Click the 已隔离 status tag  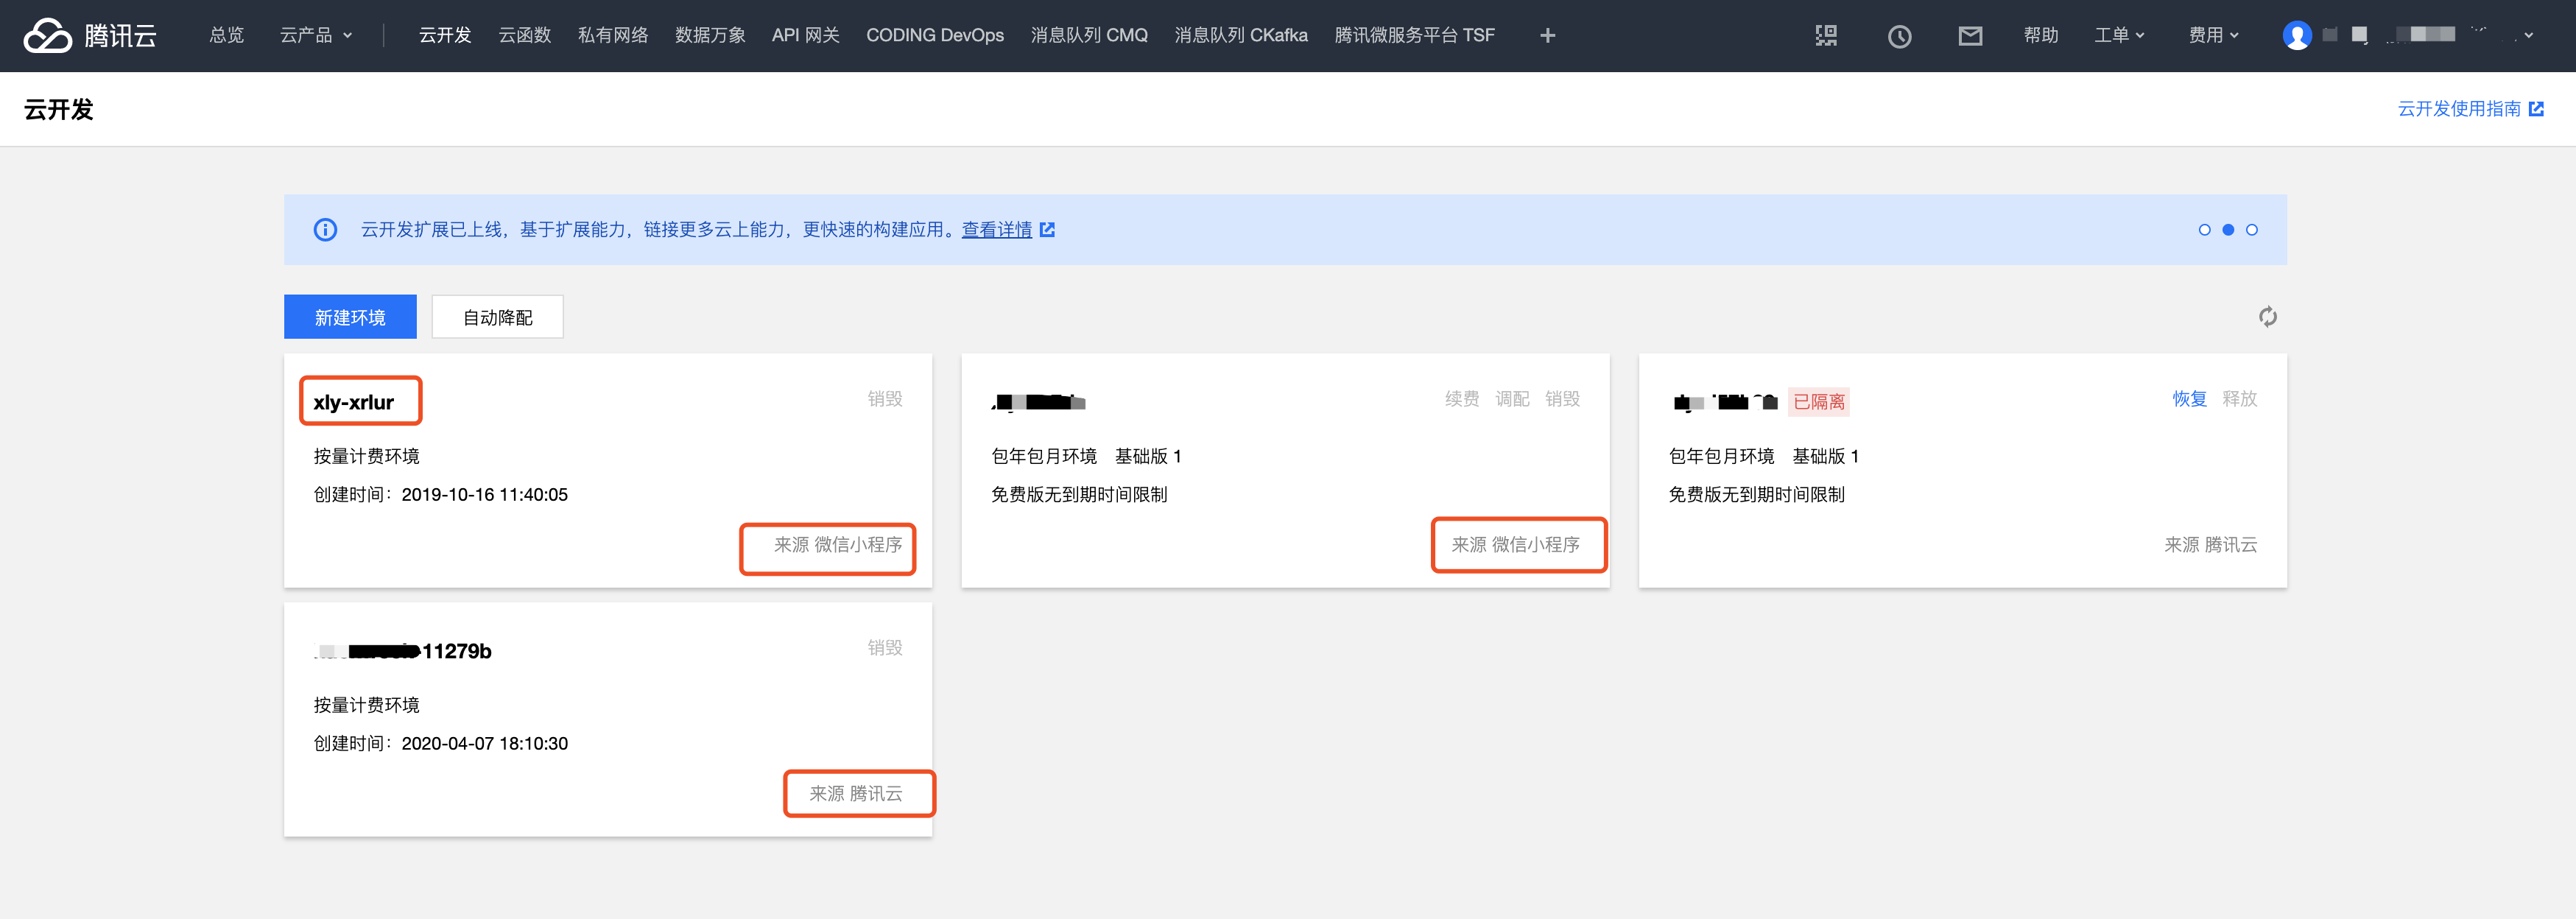coord(1818,402)
